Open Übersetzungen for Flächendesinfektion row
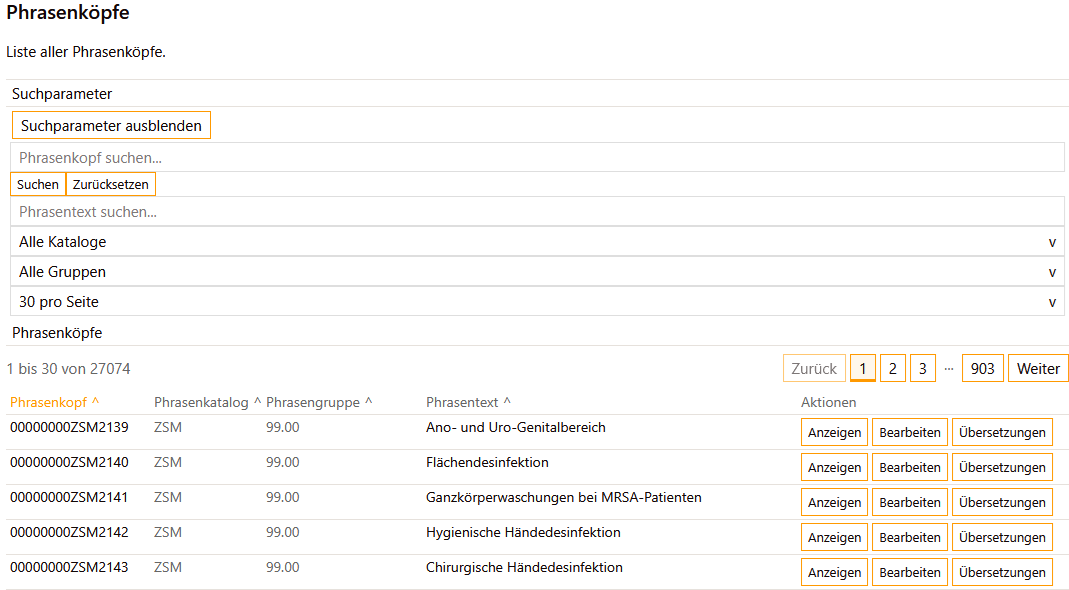1069x590 pixels. 1002,467
